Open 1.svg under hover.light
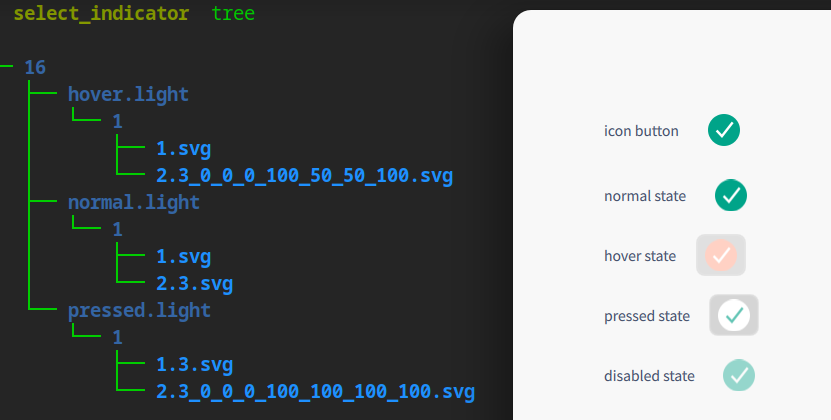 (x=183, y=149)
